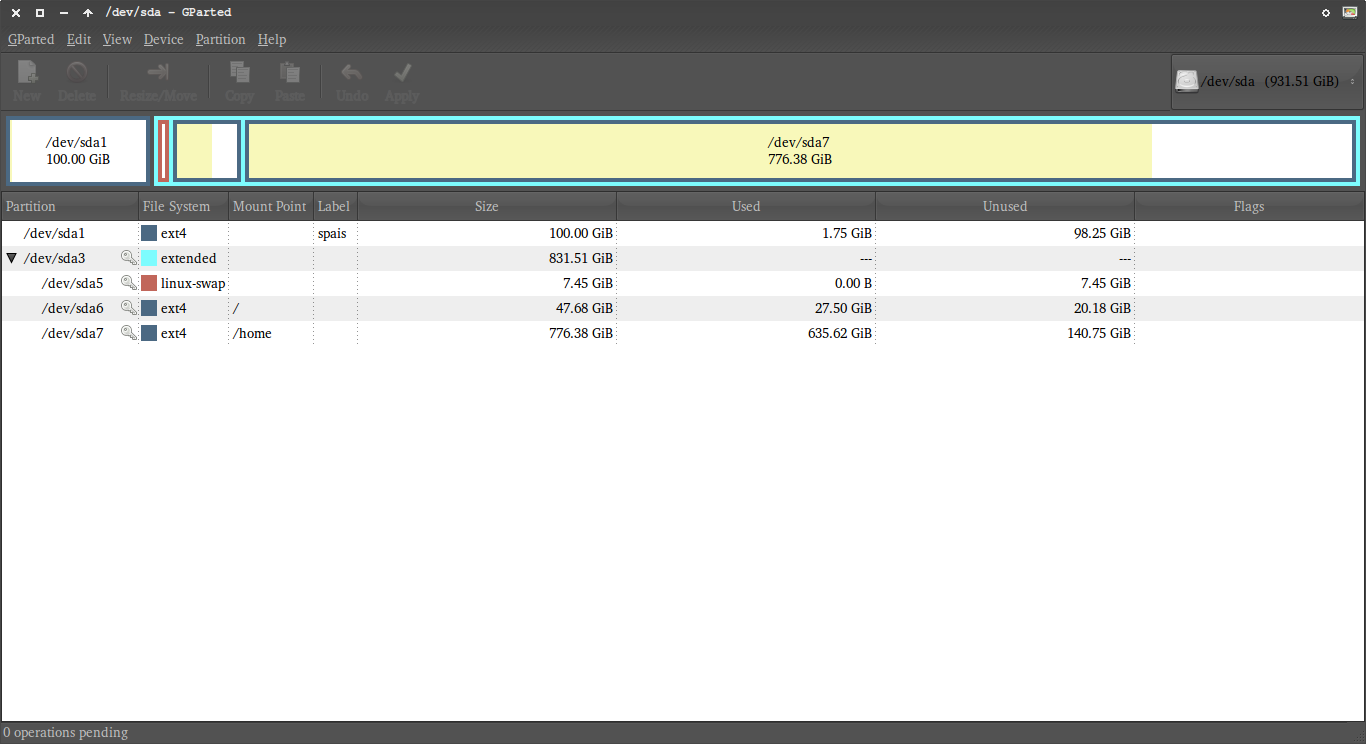Screen dimensions: 1366x744
Task: Select ext4 color swatch in /dev/sda1 row
Action: coord(149,233)
